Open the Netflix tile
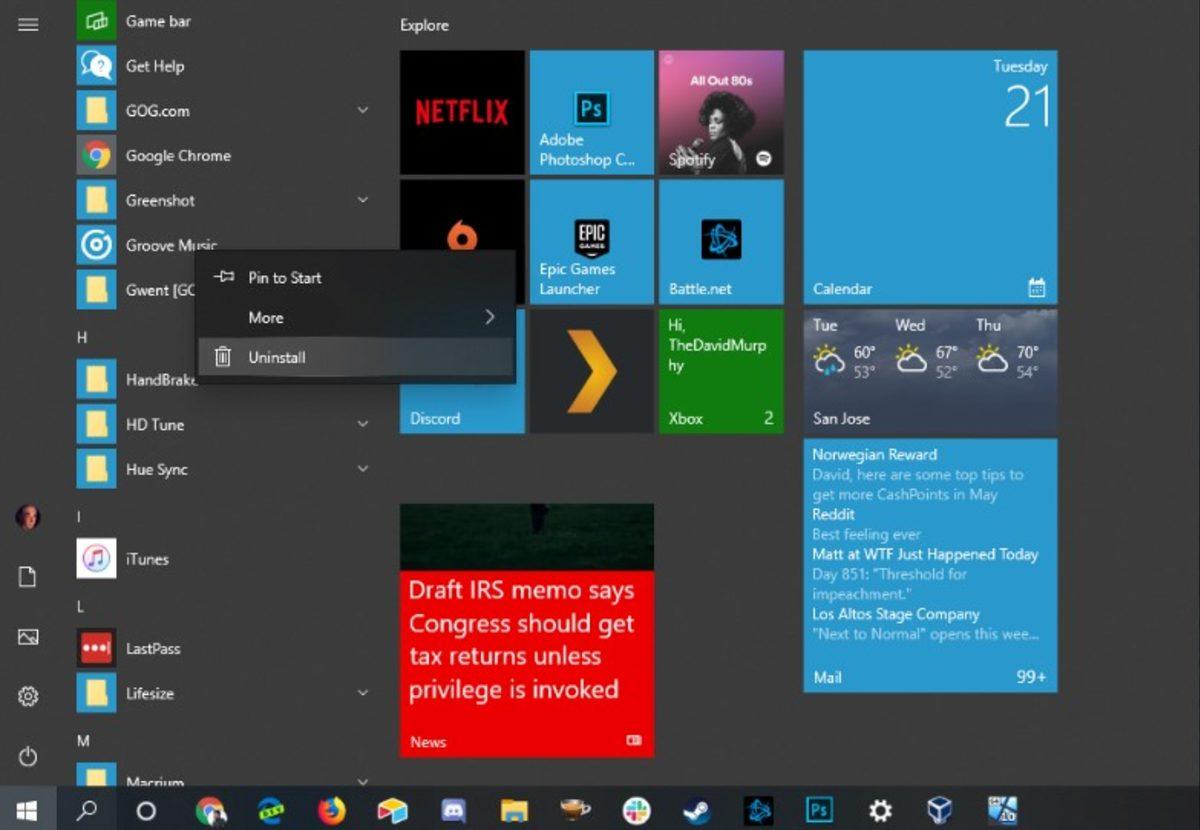This screenshot has width=1200, height=830. tap(460, 112)
